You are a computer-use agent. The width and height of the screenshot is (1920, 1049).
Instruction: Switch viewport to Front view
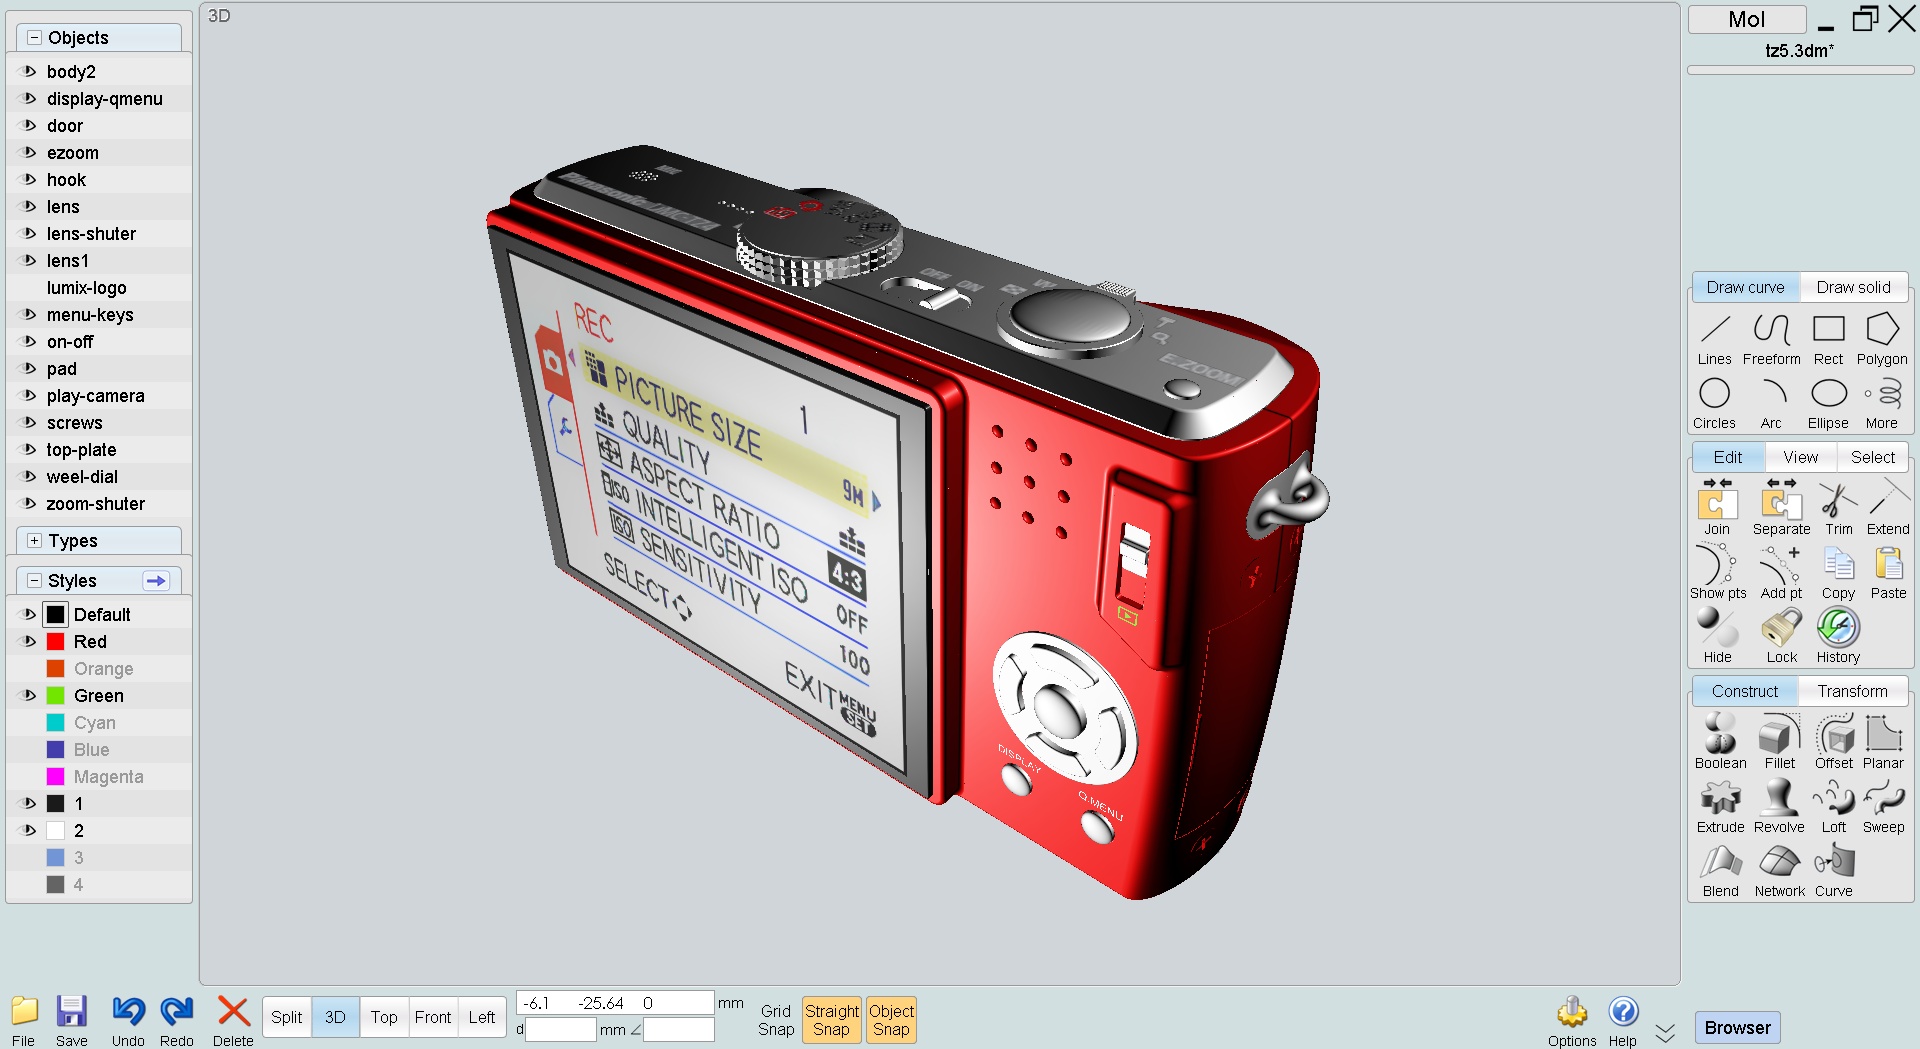pos(433,1017)
